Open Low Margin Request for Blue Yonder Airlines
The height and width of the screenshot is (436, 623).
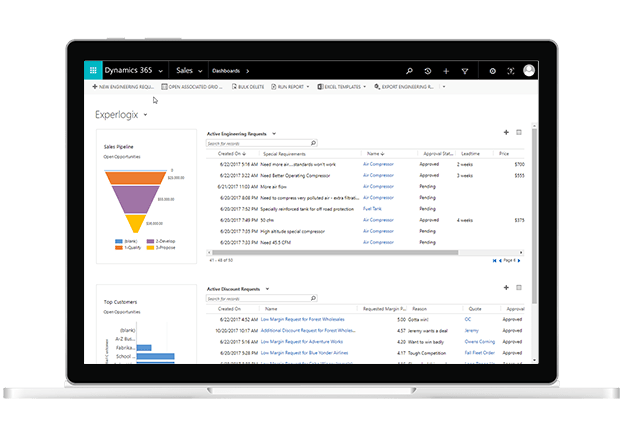(x=304, y=353)
